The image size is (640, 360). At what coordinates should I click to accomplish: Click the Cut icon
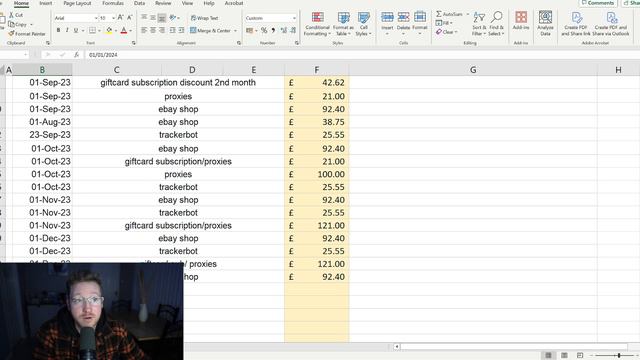point(12,15)
